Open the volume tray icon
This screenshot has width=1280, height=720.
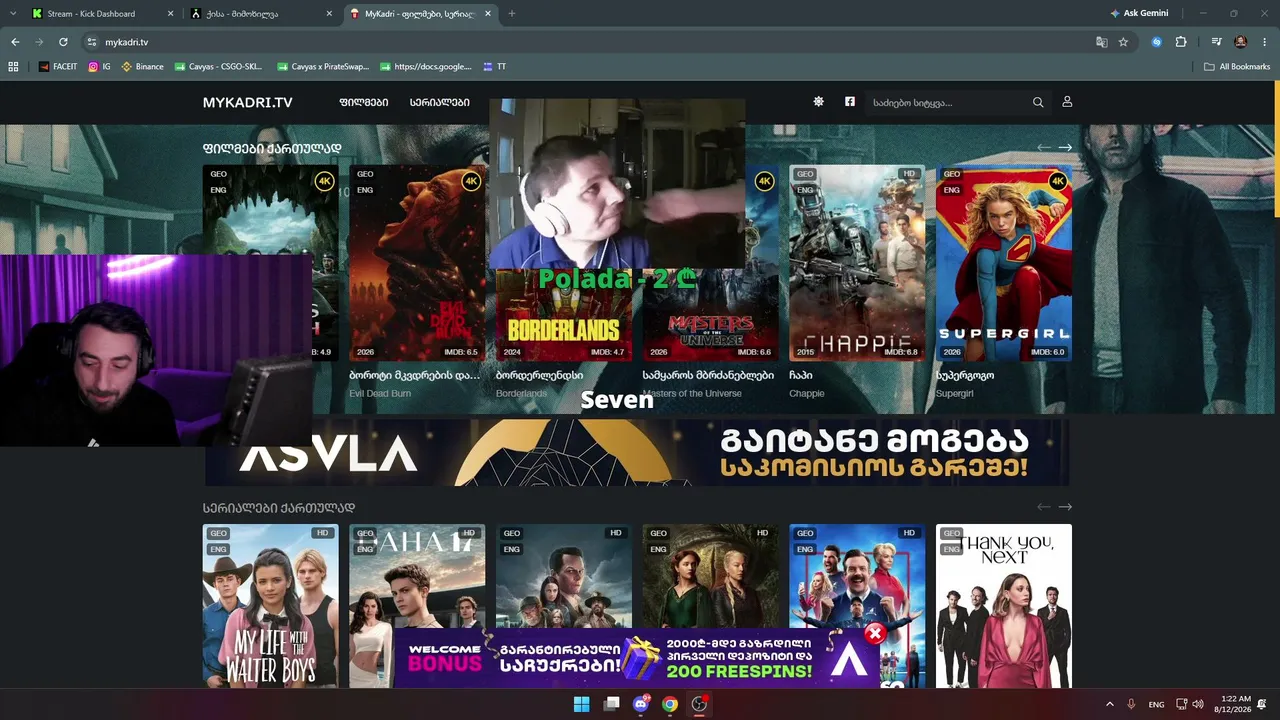pos(1198,704)
